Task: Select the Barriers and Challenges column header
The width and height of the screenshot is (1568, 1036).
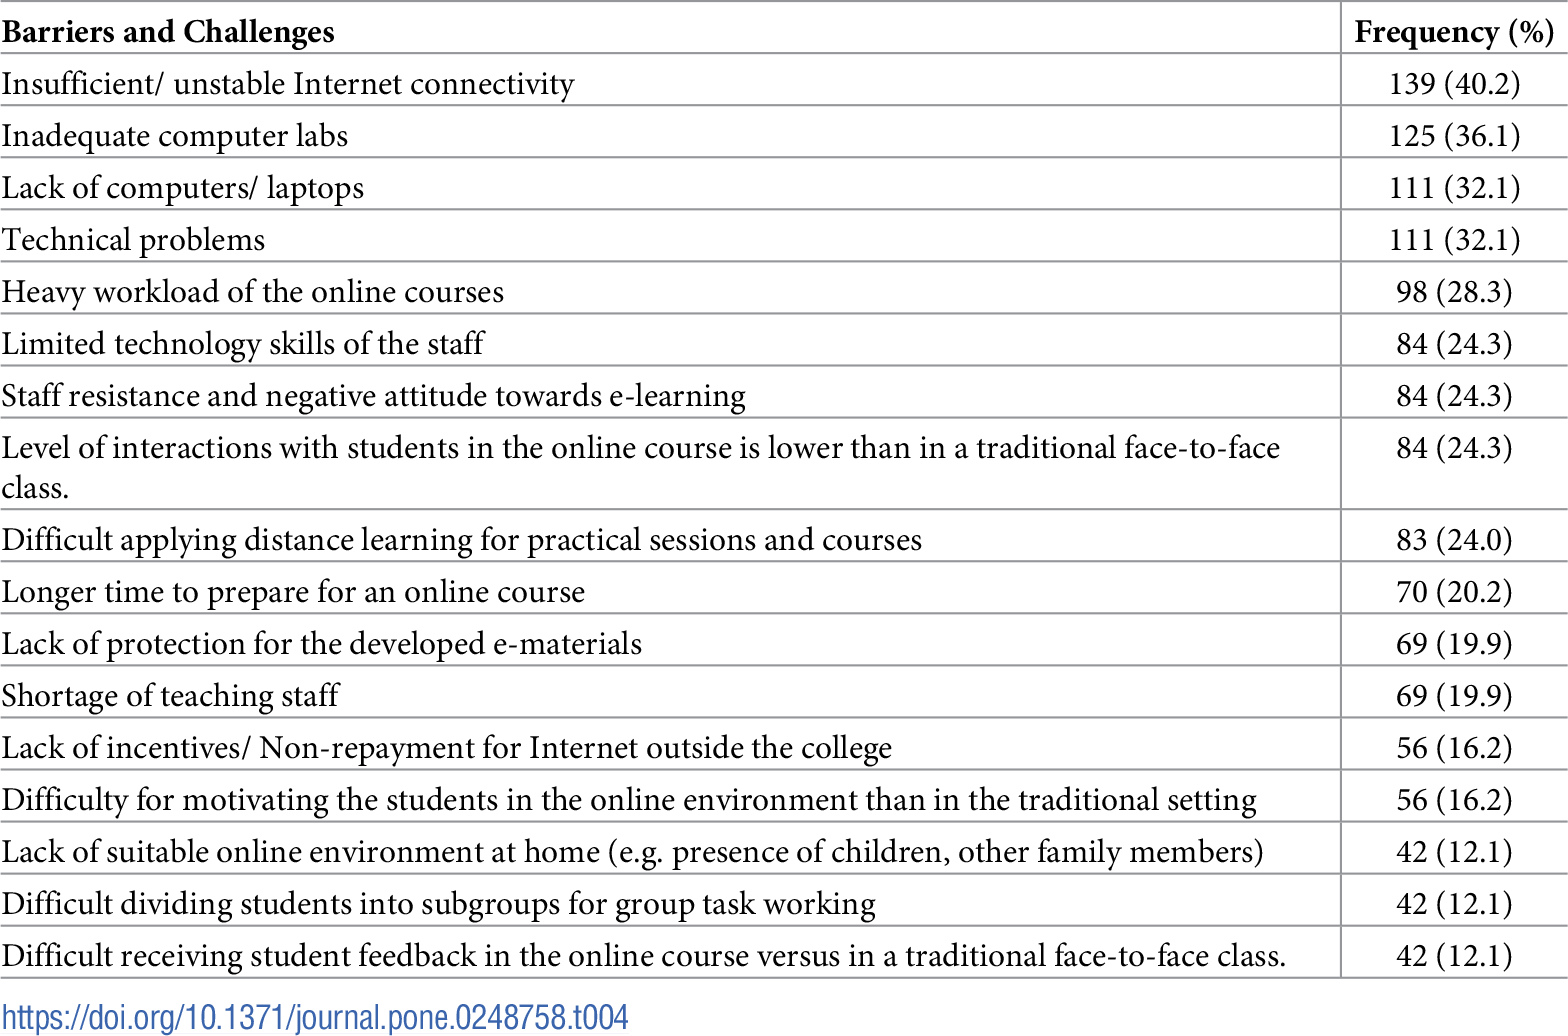Action: tap(168, 32)
